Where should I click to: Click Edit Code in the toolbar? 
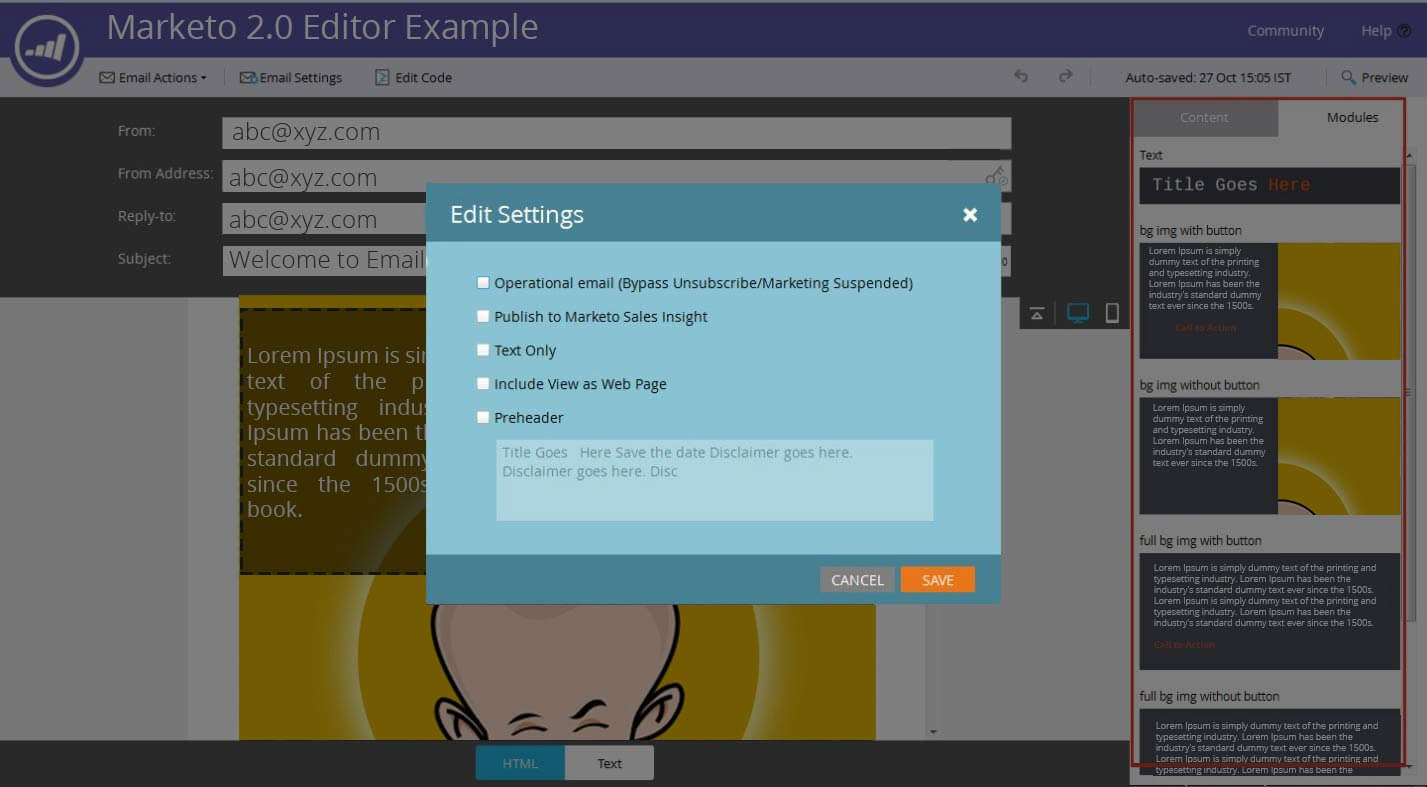point(413,77)
